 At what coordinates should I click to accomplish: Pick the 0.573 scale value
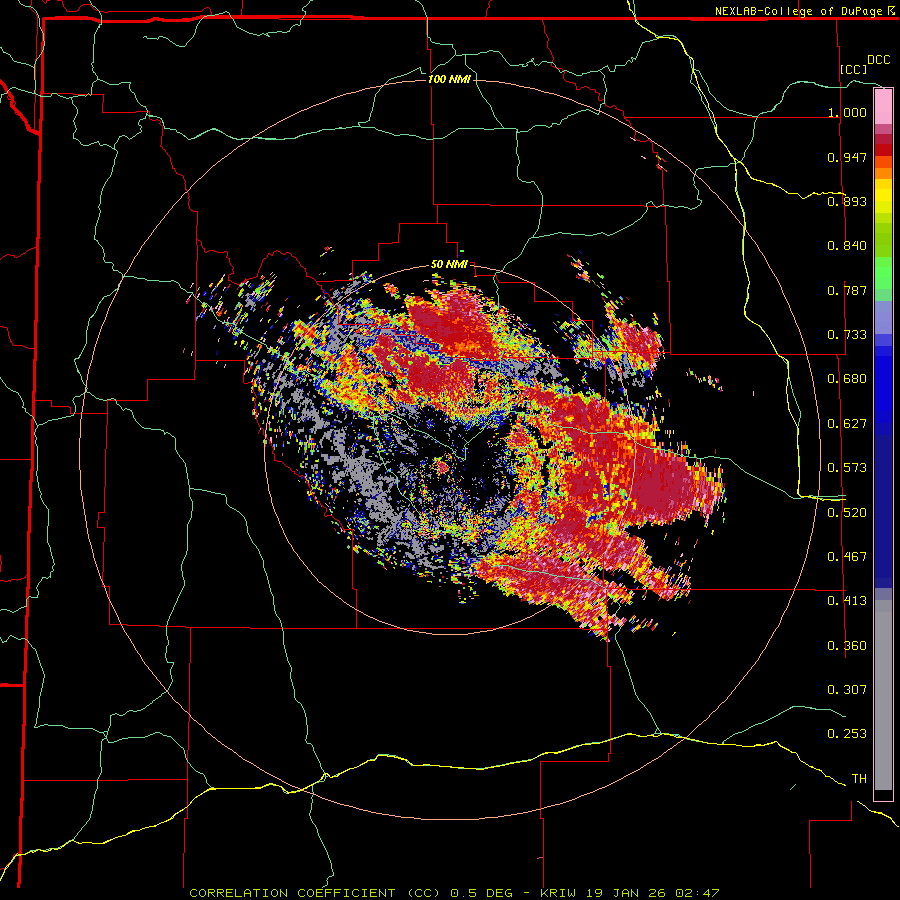(x=847, y=468)
